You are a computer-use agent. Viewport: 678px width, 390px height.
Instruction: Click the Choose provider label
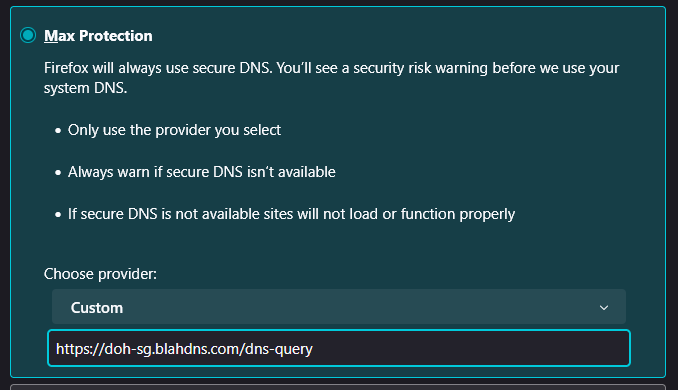(100, 274)
